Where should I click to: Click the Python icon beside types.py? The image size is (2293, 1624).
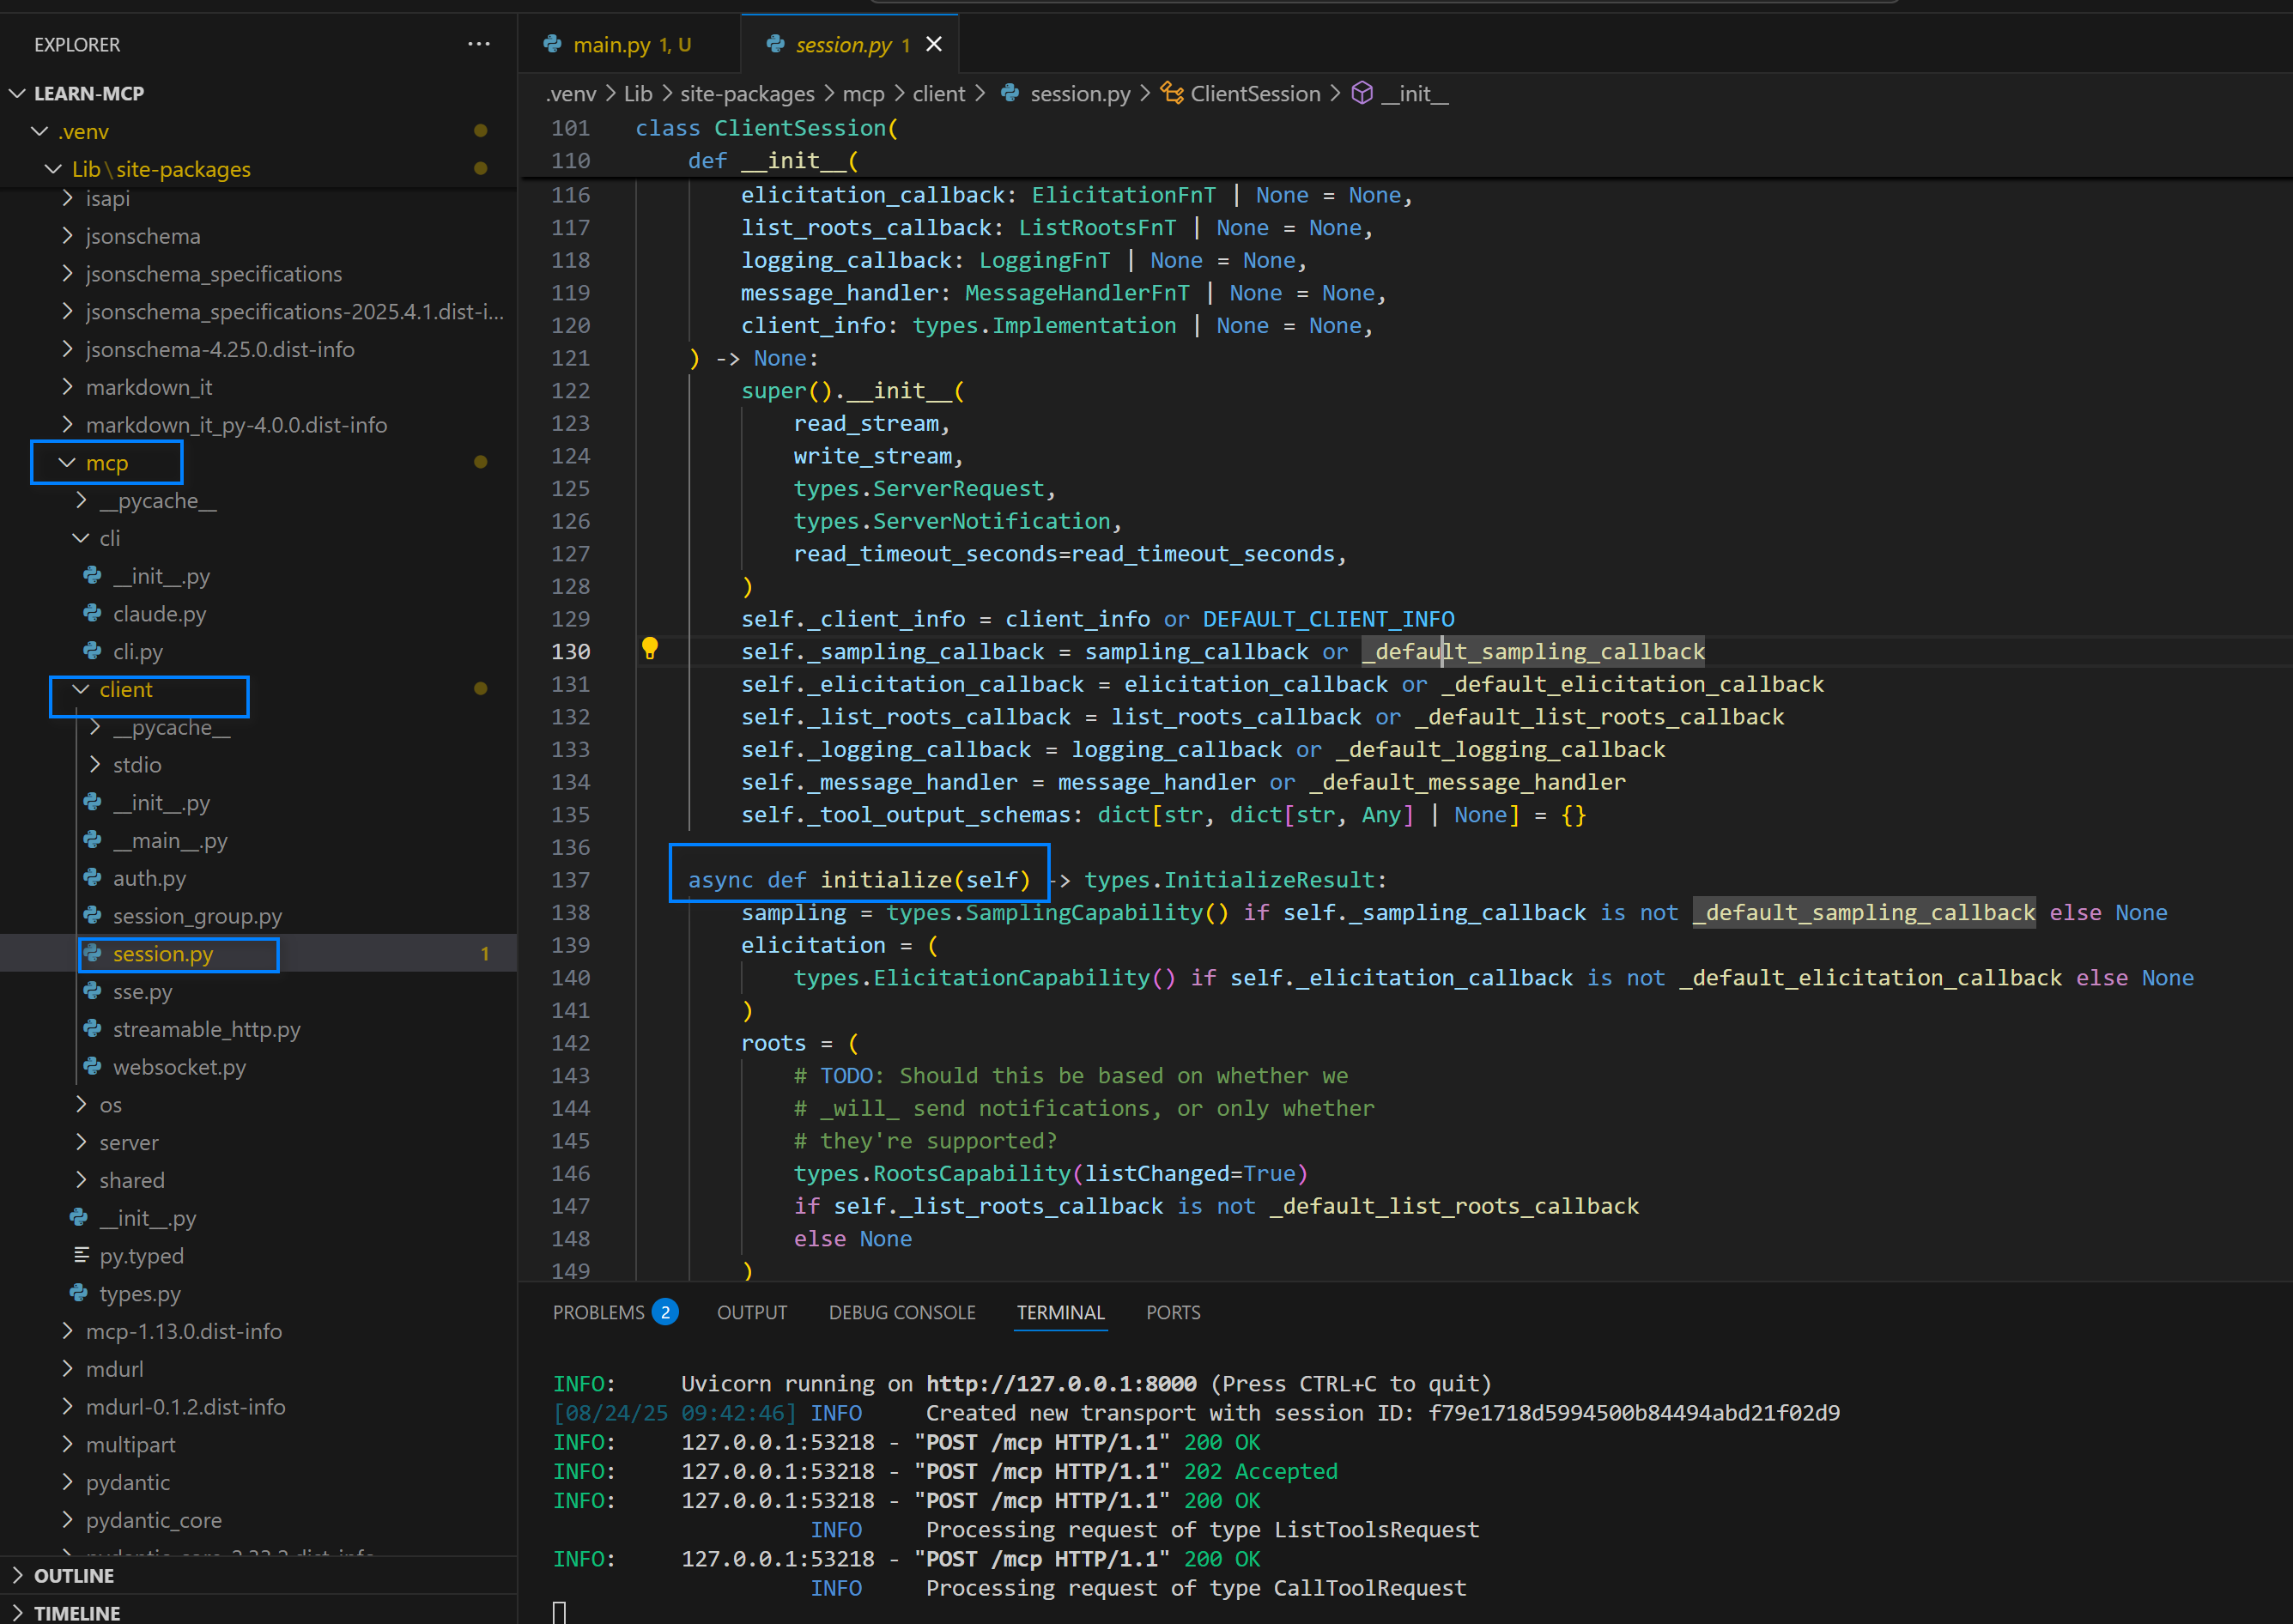click(x=79, y=1293)
